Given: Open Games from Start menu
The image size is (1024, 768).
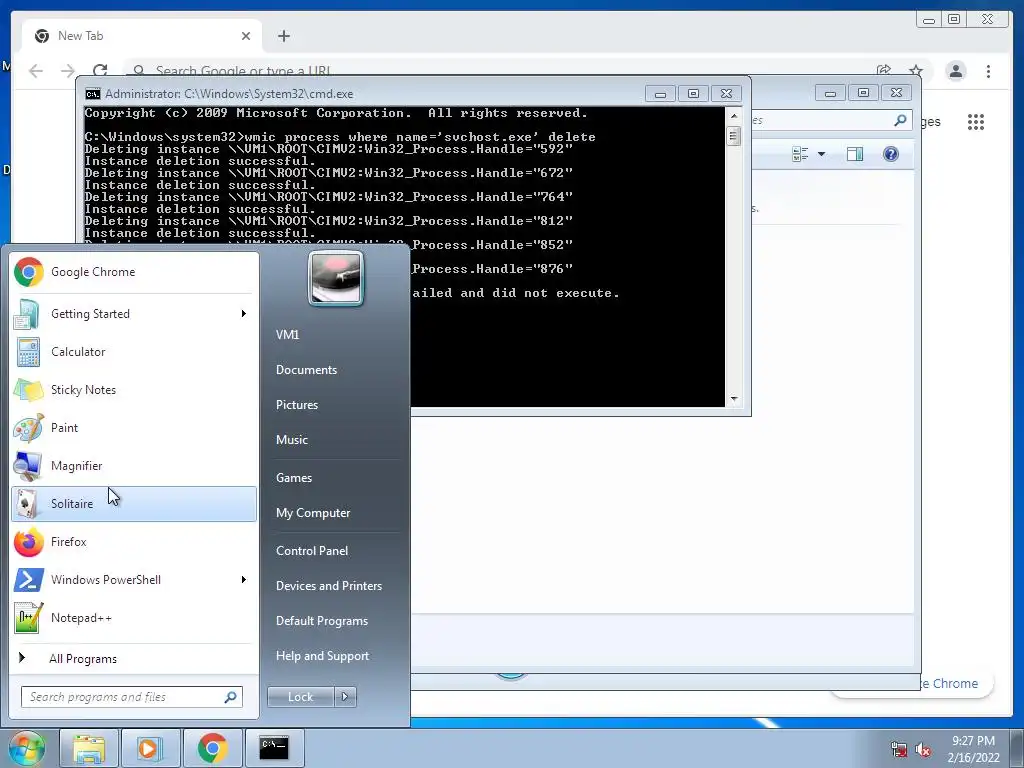Looking at the screenshot, I should 294,477.
